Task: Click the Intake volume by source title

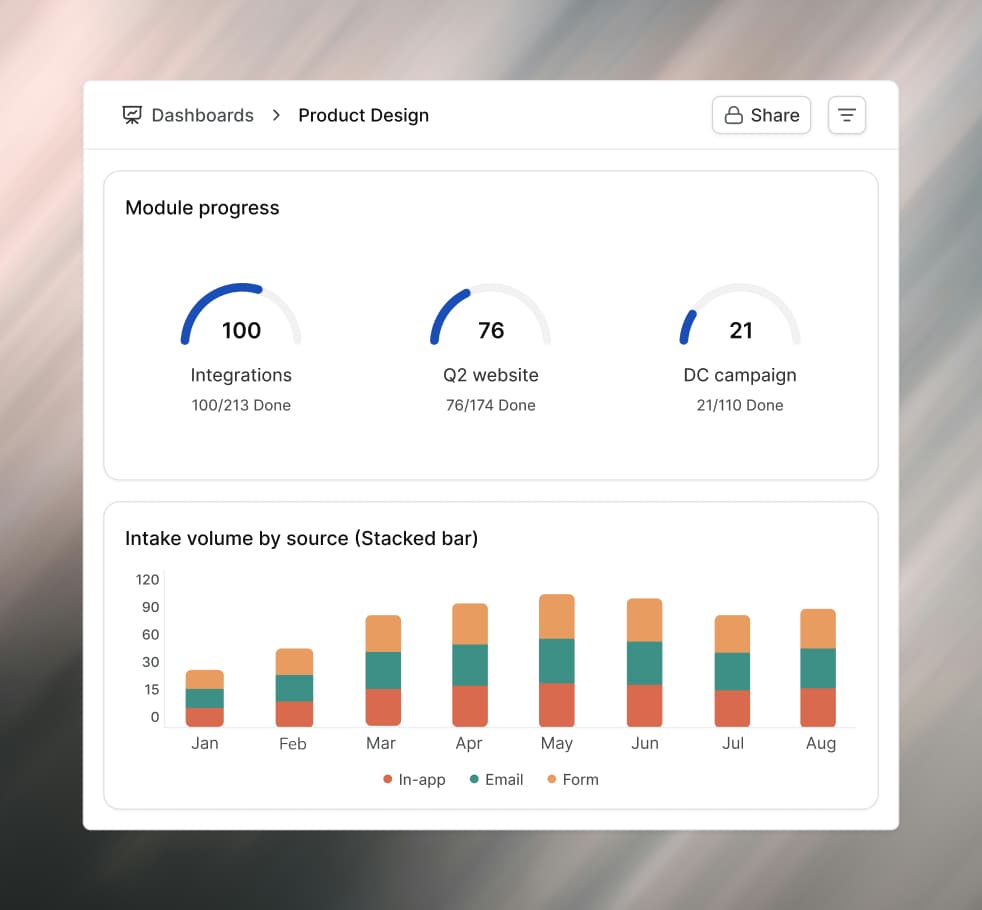Action: [x=301, y=539]
